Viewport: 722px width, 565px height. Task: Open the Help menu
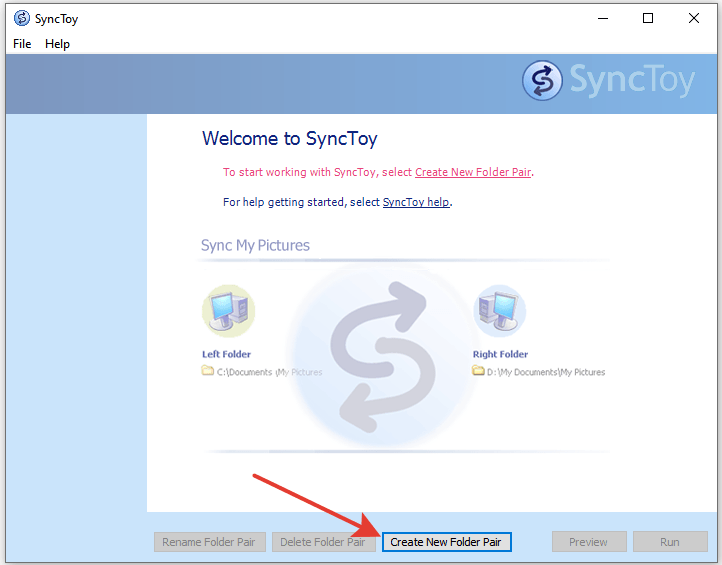58,44
